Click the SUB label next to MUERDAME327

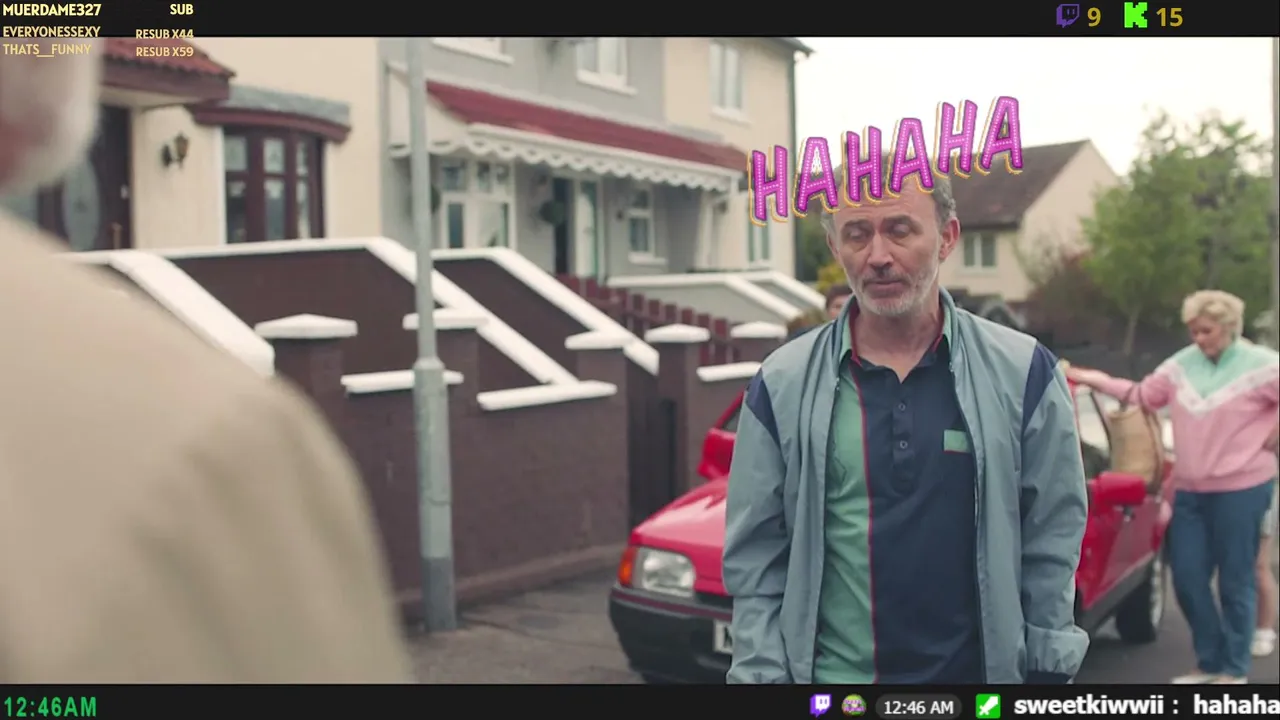[181, 10]
